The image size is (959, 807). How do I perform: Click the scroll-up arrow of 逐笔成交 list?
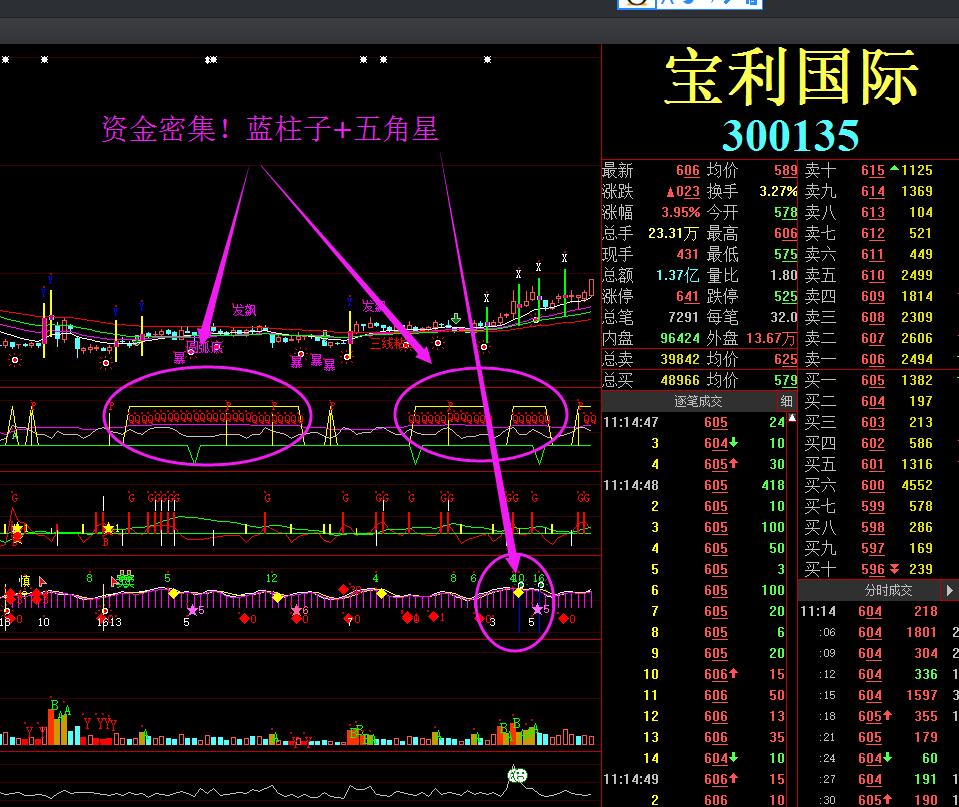tap(793, 418)
